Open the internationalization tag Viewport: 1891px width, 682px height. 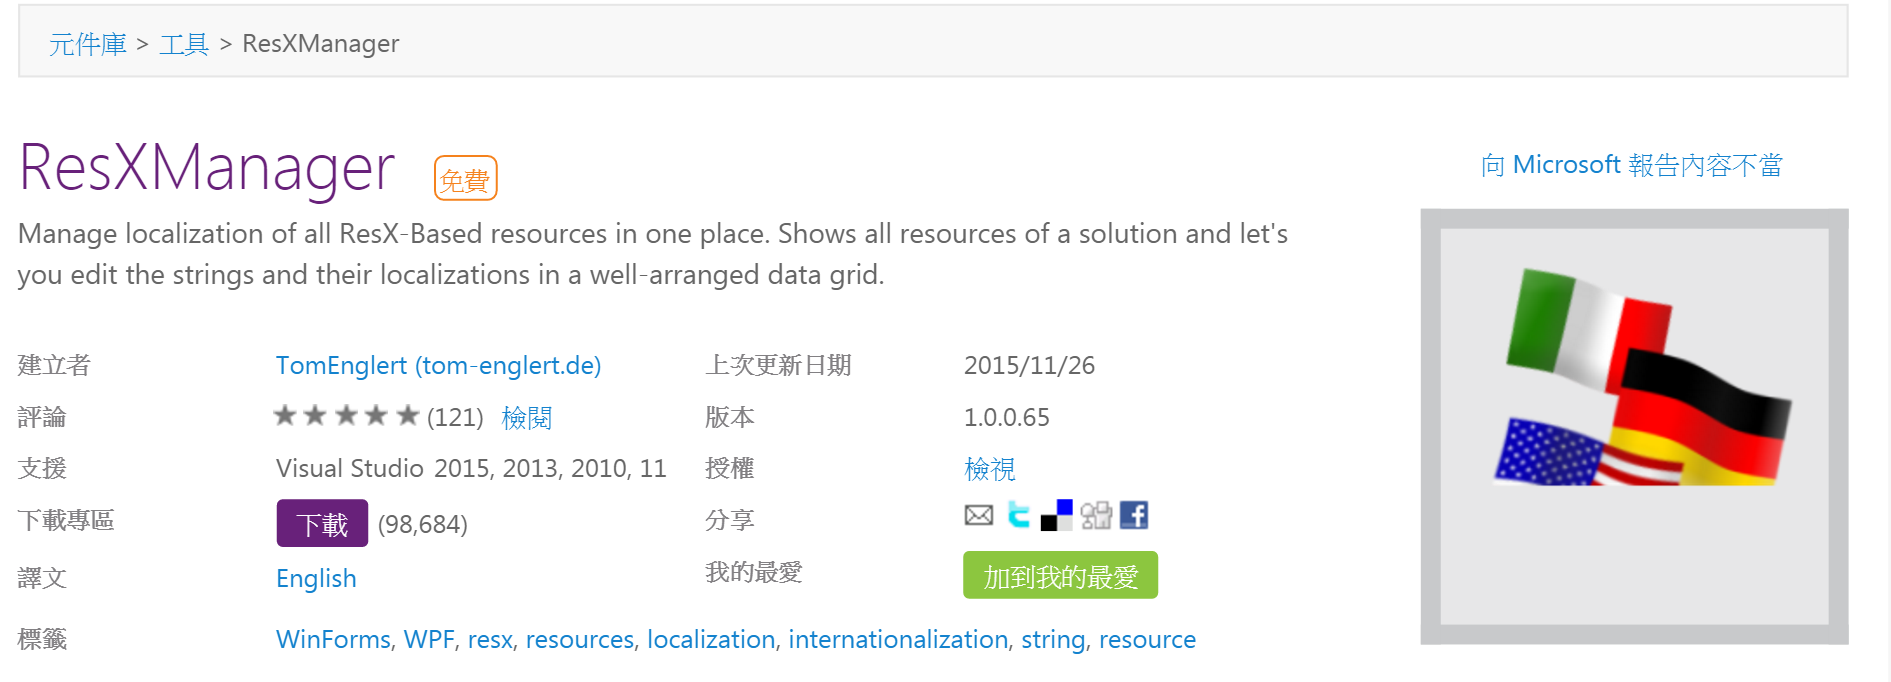tap(898, 639)
